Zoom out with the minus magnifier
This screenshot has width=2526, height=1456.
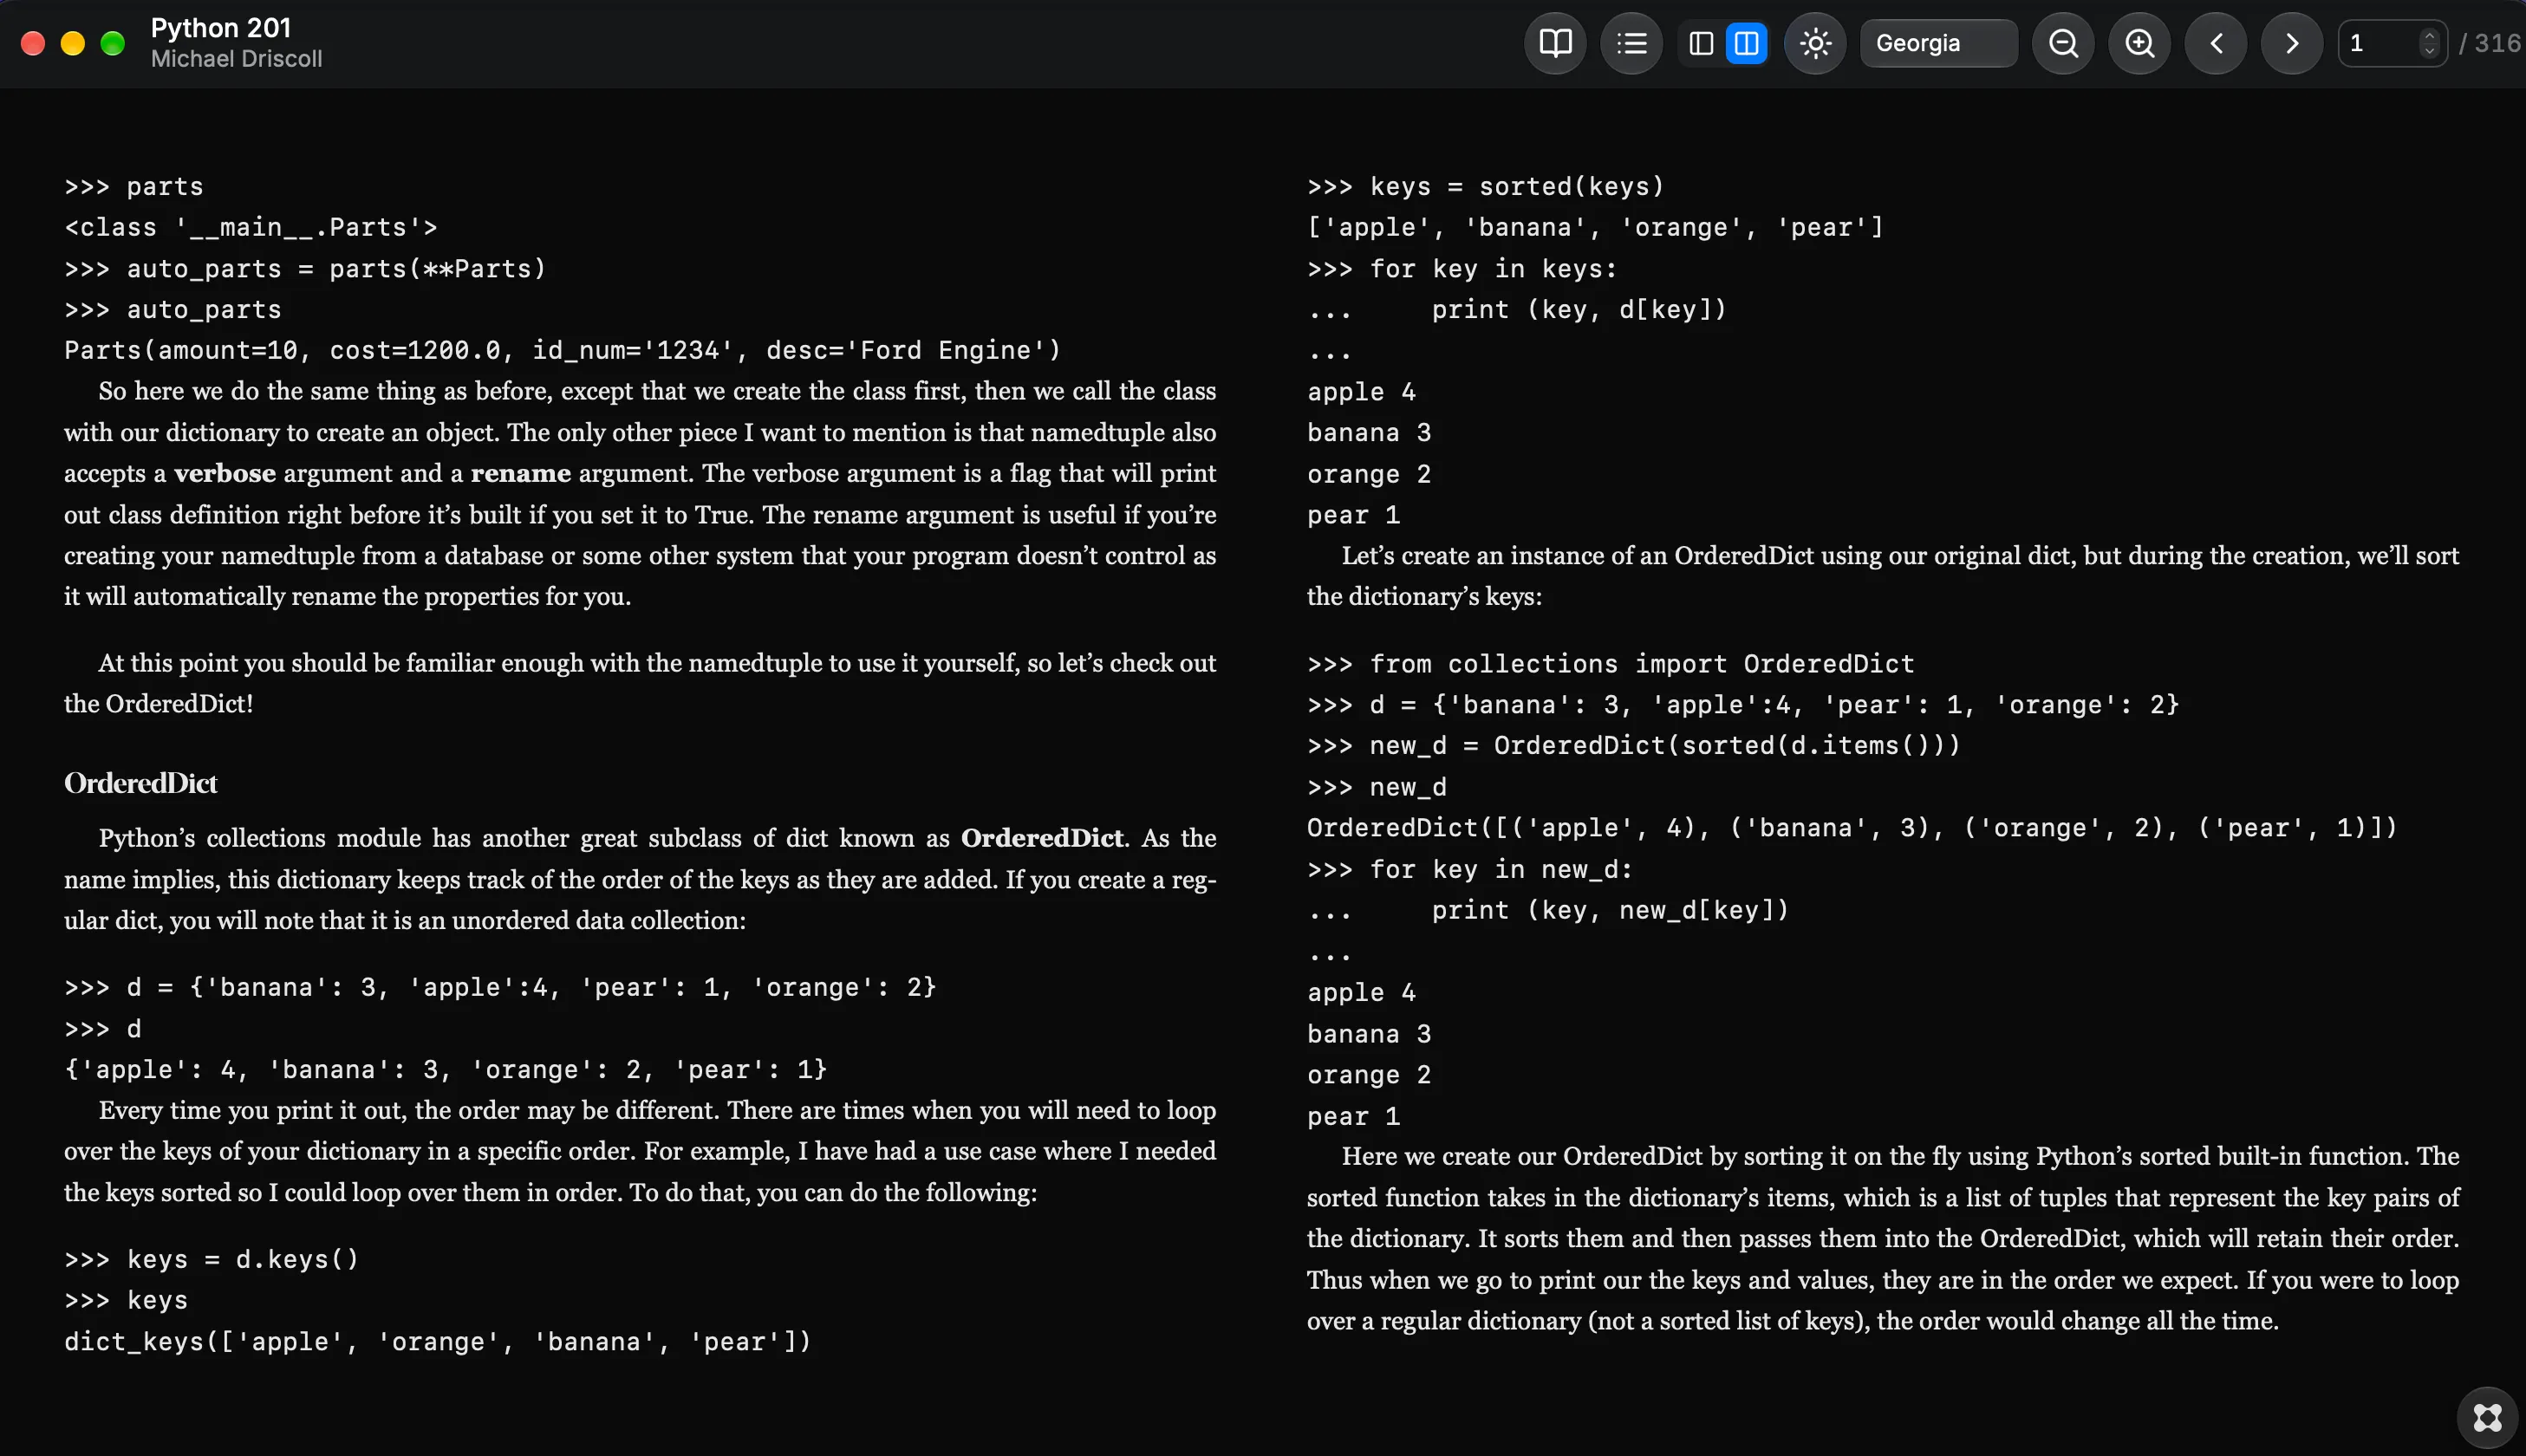pos(2063,43)
